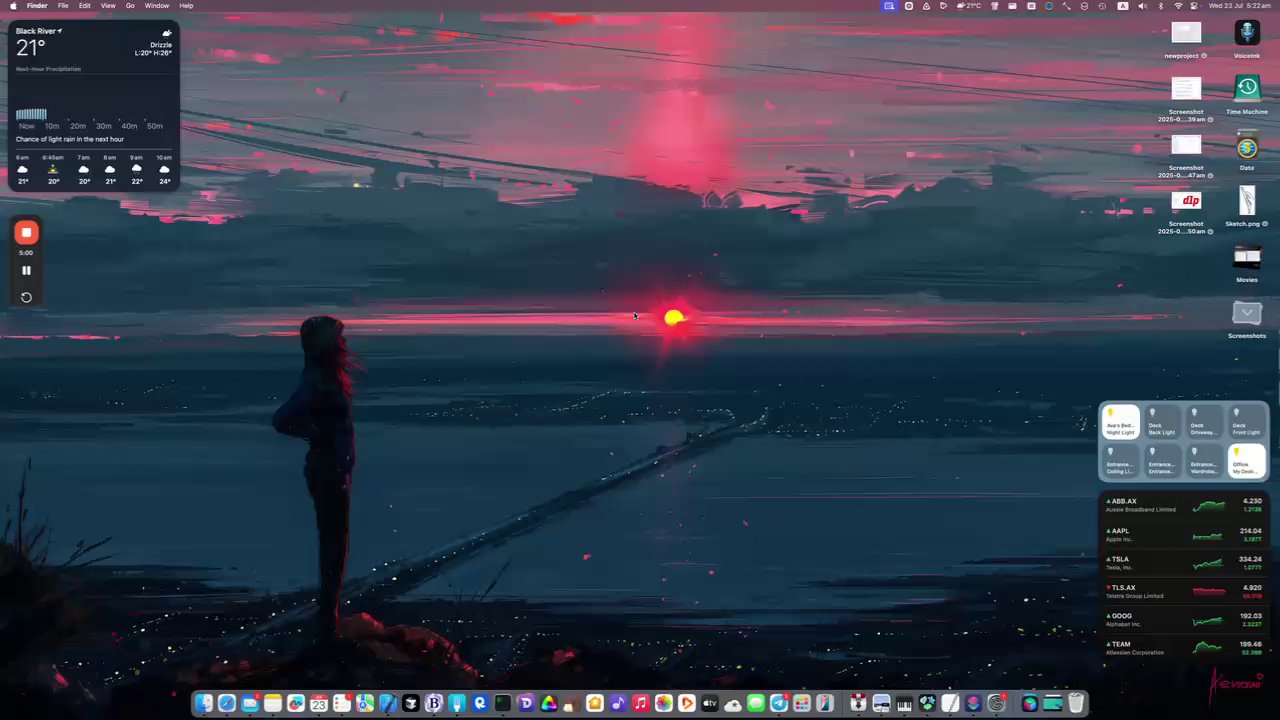
Task: Open the Help menu
Action: (x=186, y=6)
